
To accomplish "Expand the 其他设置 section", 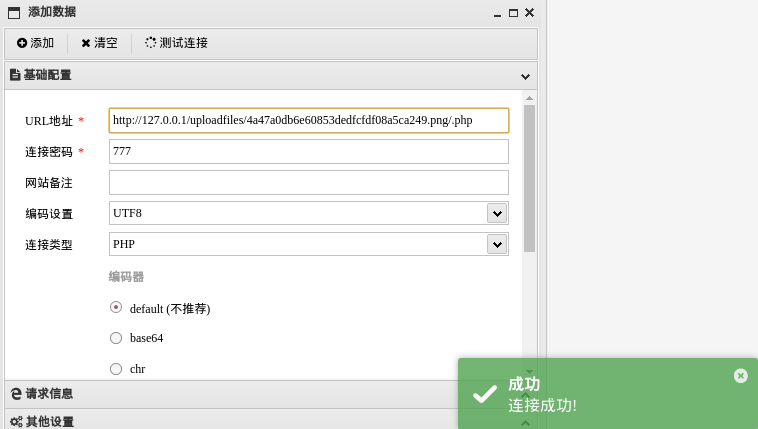I will [x=232, y=420].
